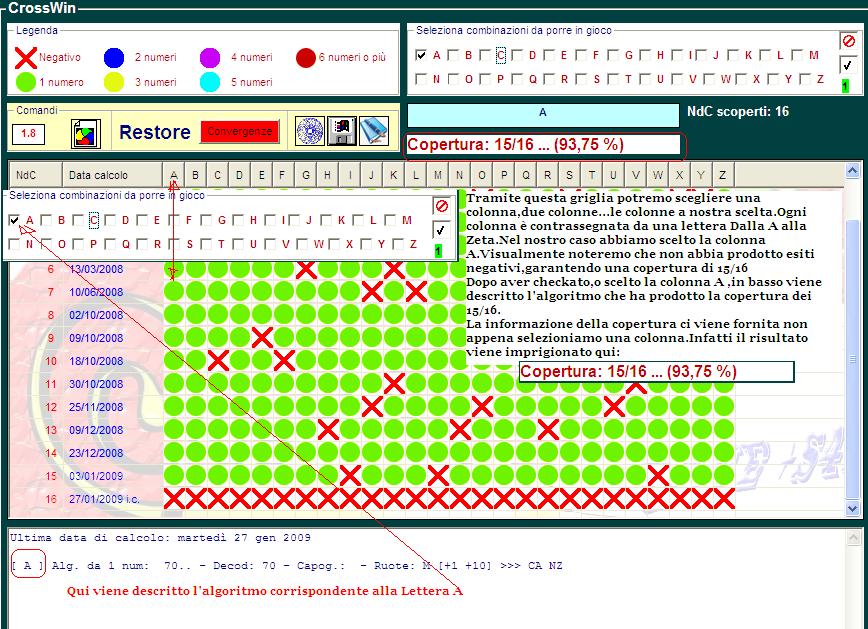
Task: Click the date 23/12/2008 in row 14
Action: [96, 453]
